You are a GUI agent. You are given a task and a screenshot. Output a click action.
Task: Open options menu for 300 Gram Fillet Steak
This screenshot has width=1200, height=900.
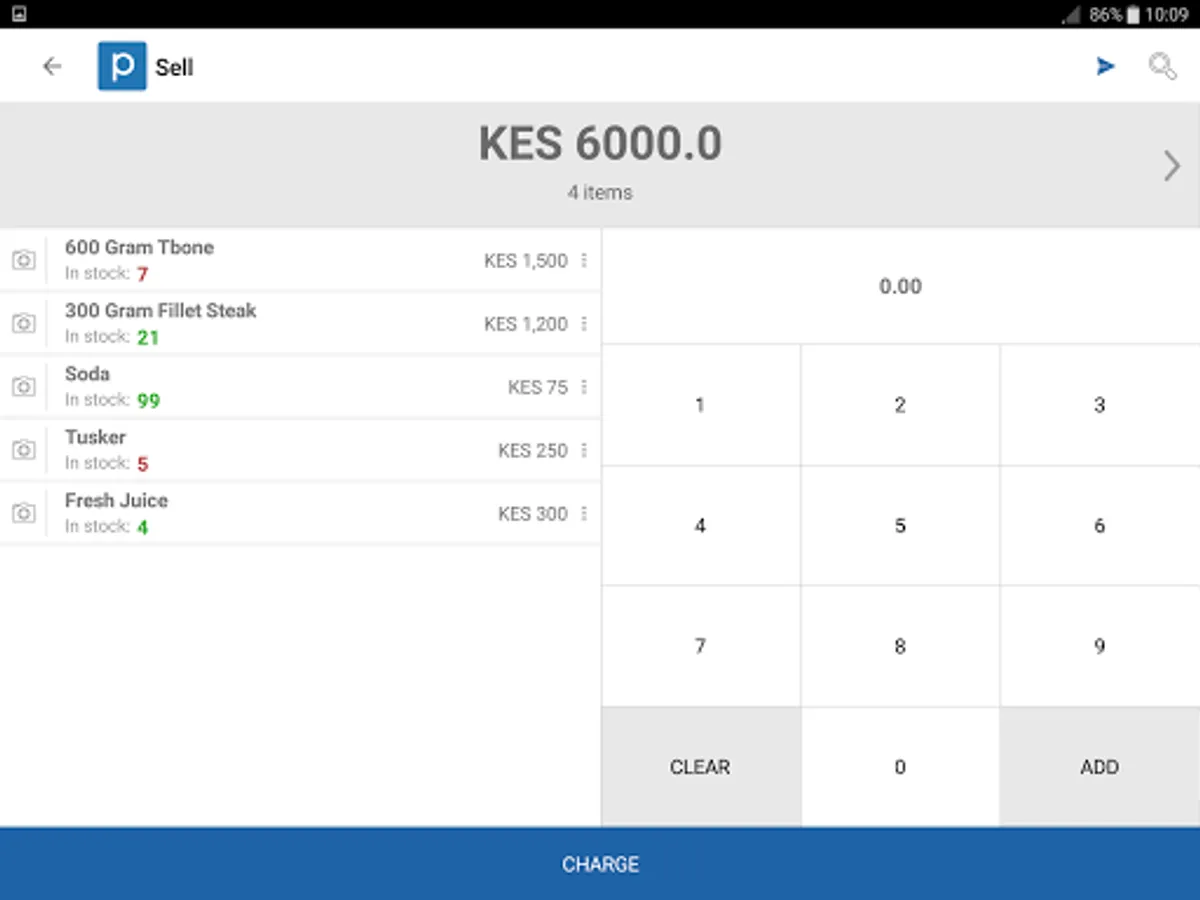tap(584, 324)
